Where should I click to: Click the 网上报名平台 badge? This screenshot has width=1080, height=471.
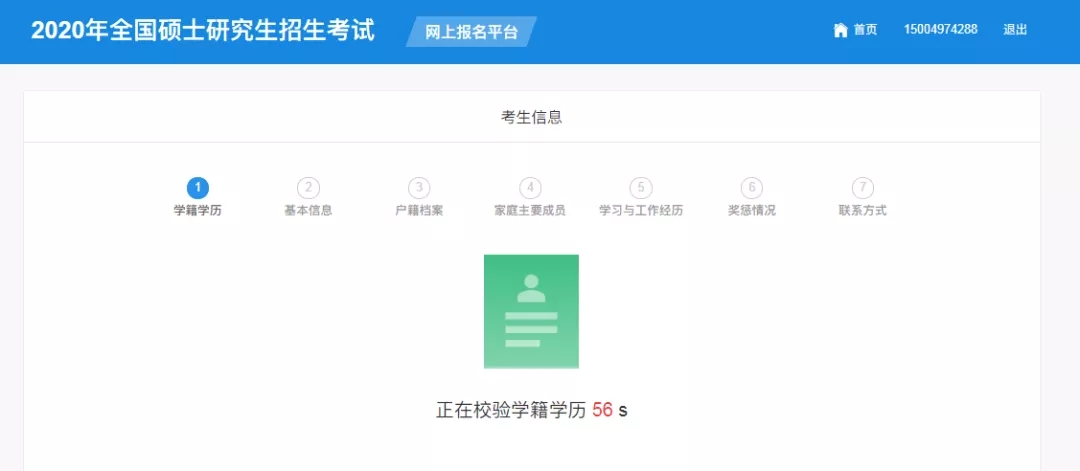(471, 32)
